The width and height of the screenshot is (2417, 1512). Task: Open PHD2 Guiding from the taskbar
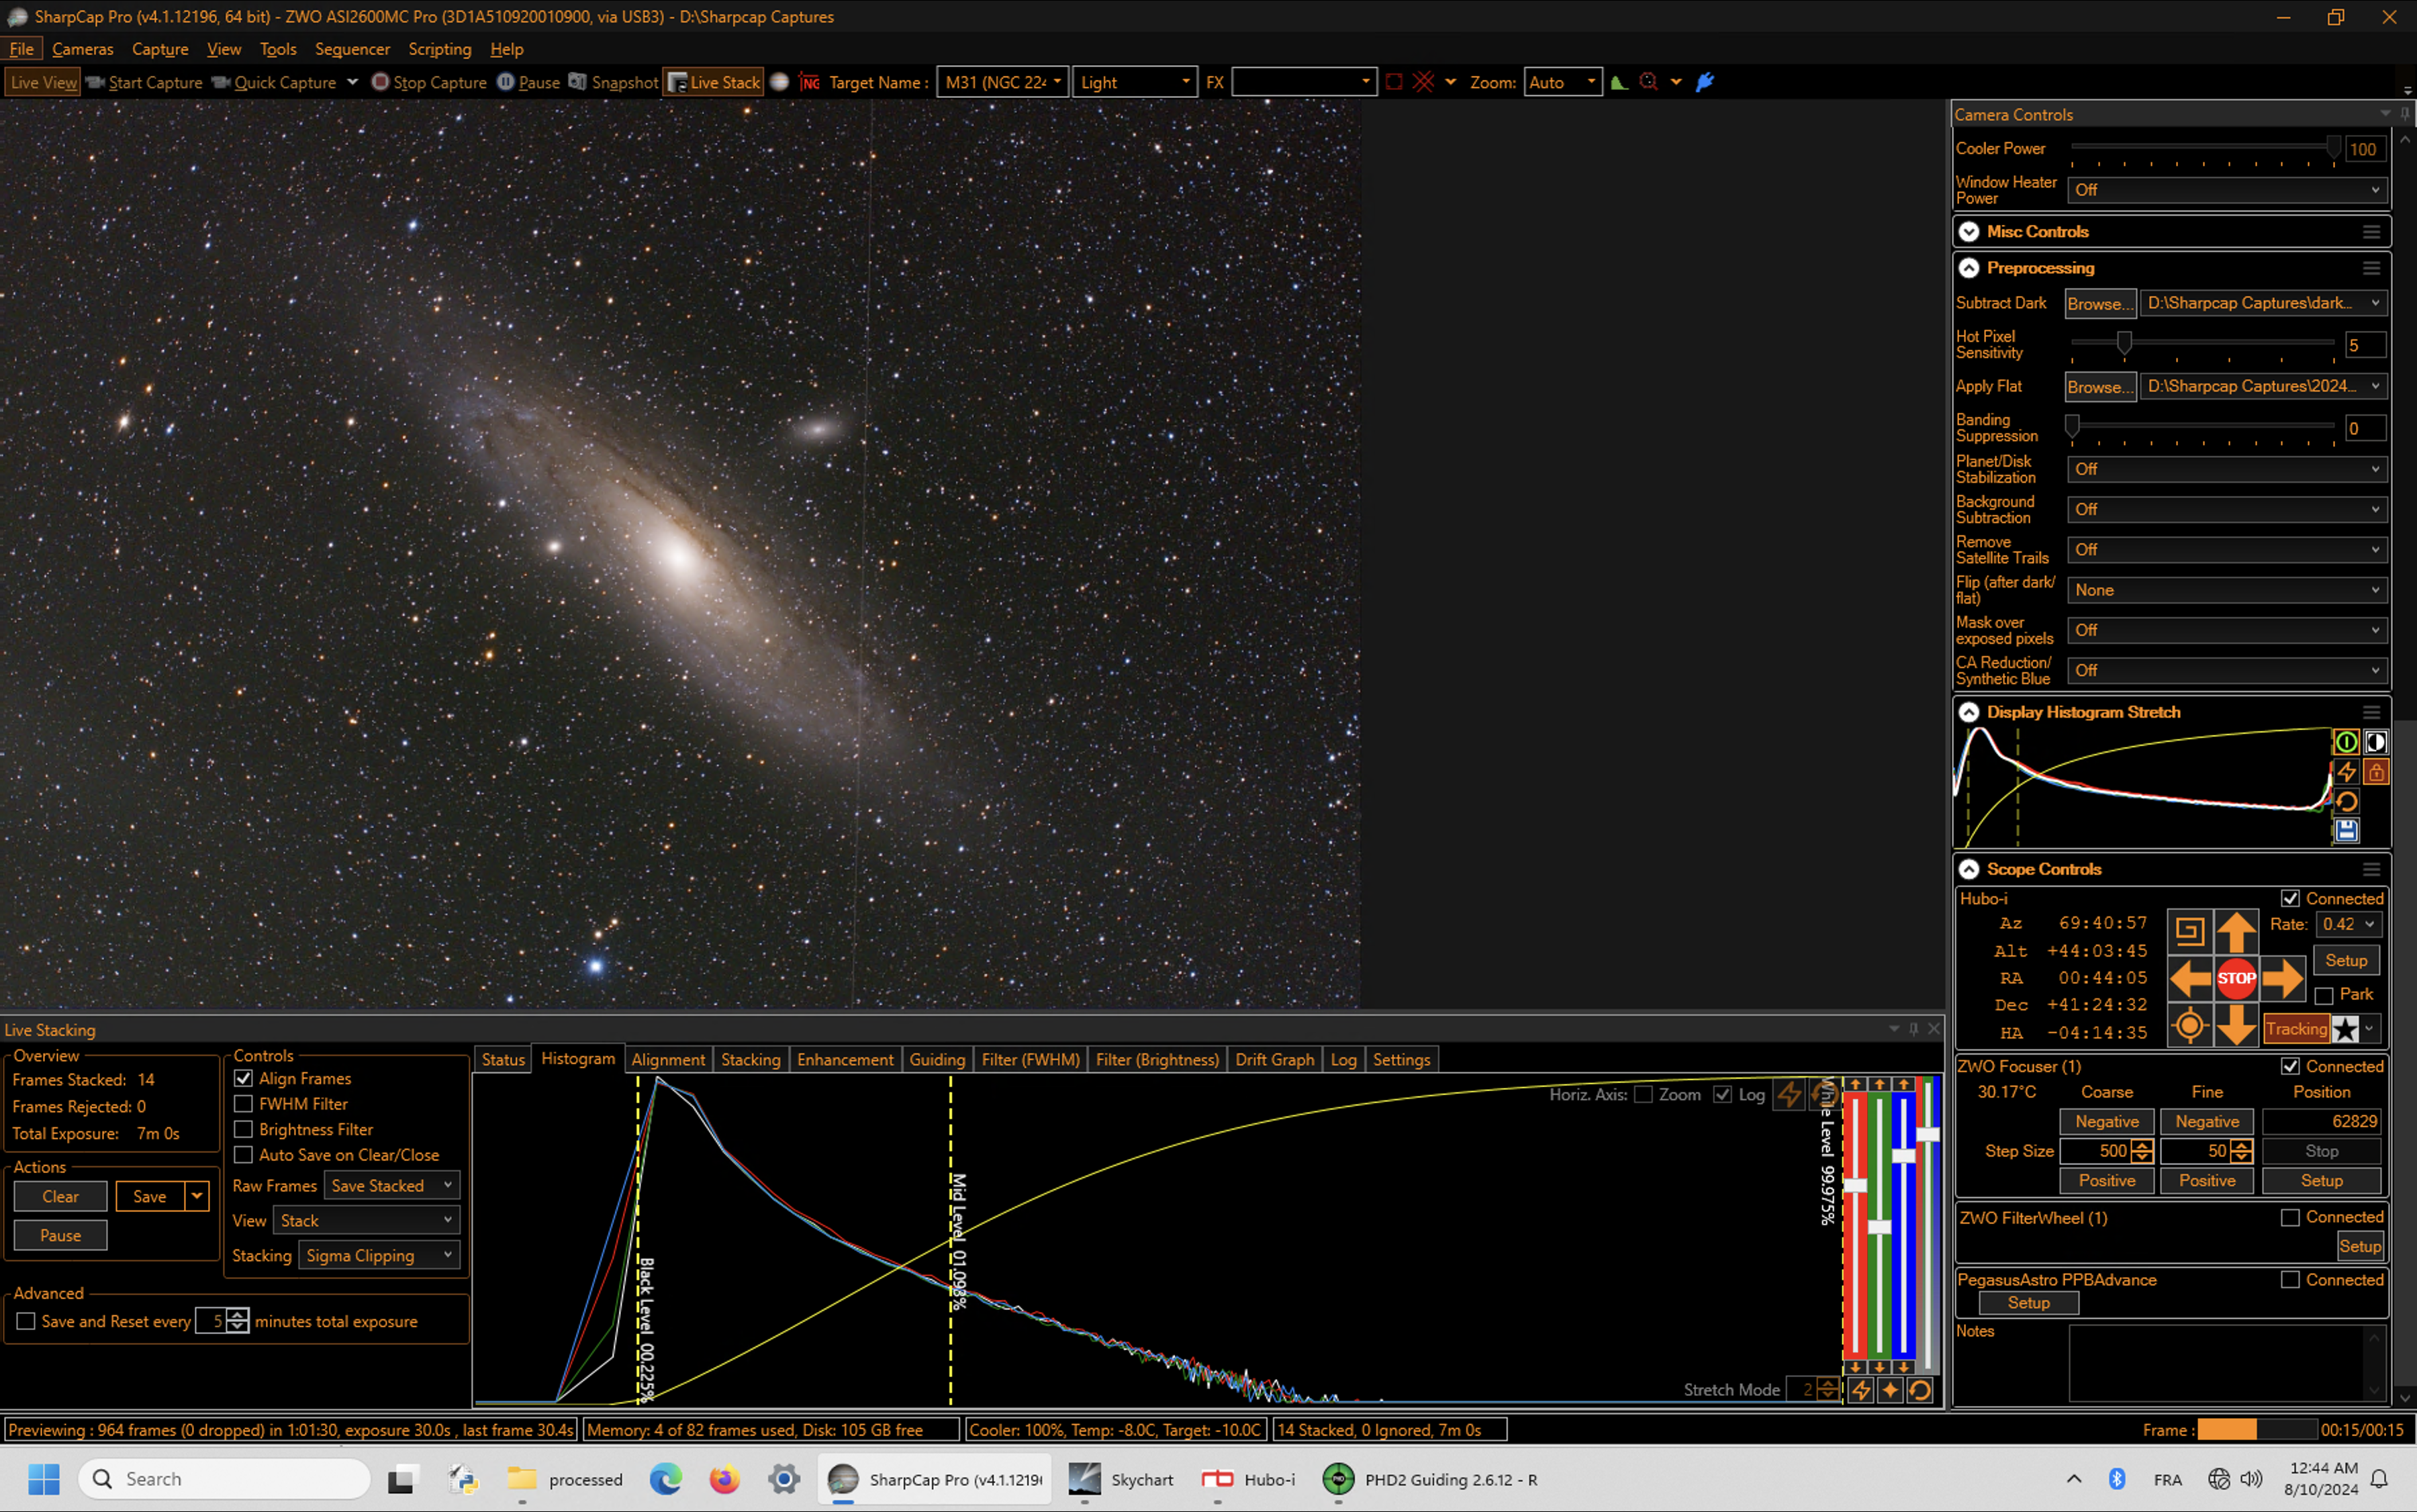(1429, 1479)
